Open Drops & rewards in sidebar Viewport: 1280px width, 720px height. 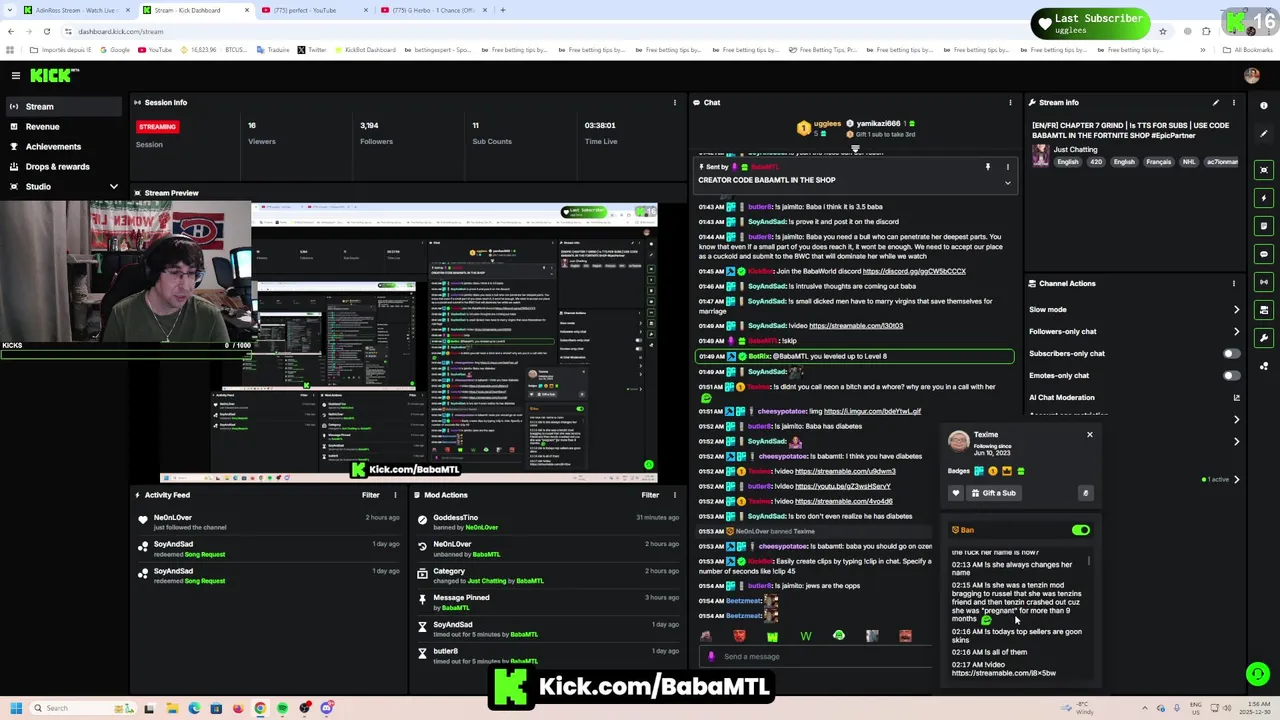pyautogui.click(x=57, y=167)
